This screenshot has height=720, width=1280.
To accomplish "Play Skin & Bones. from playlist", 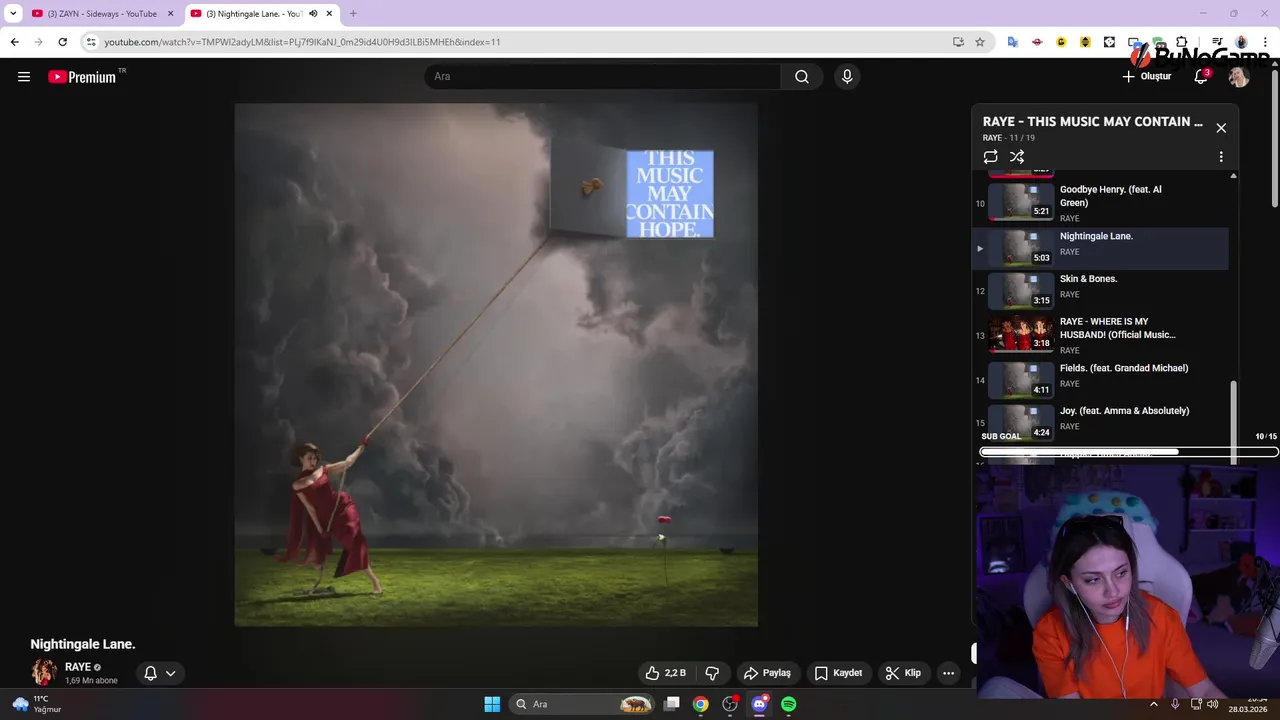I will click(1101, 291).
